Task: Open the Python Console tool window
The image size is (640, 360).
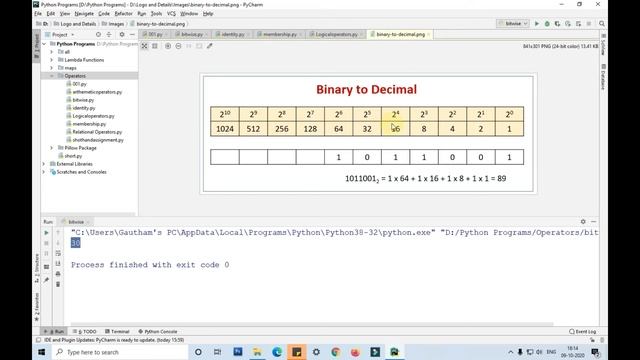Action: click(x=158, y=331)
